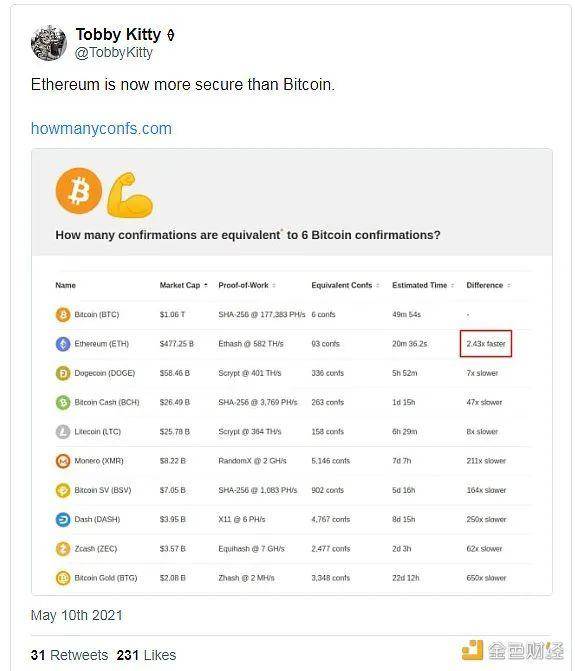
Task: Open the @TobbyKitty handle link
Action: click(113, 53)
